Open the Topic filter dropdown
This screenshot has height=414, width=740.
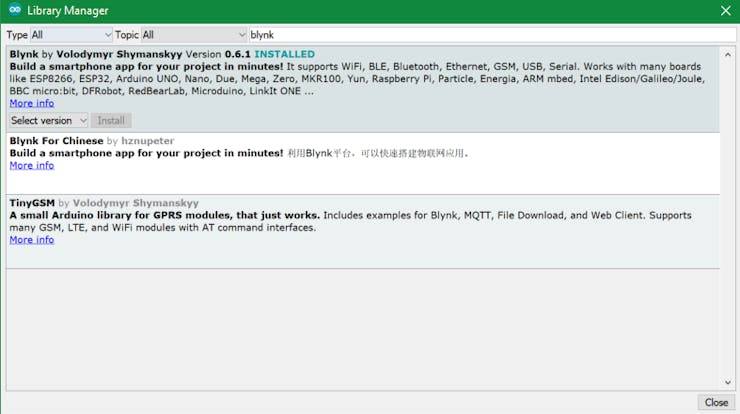[x=194, y=35]
